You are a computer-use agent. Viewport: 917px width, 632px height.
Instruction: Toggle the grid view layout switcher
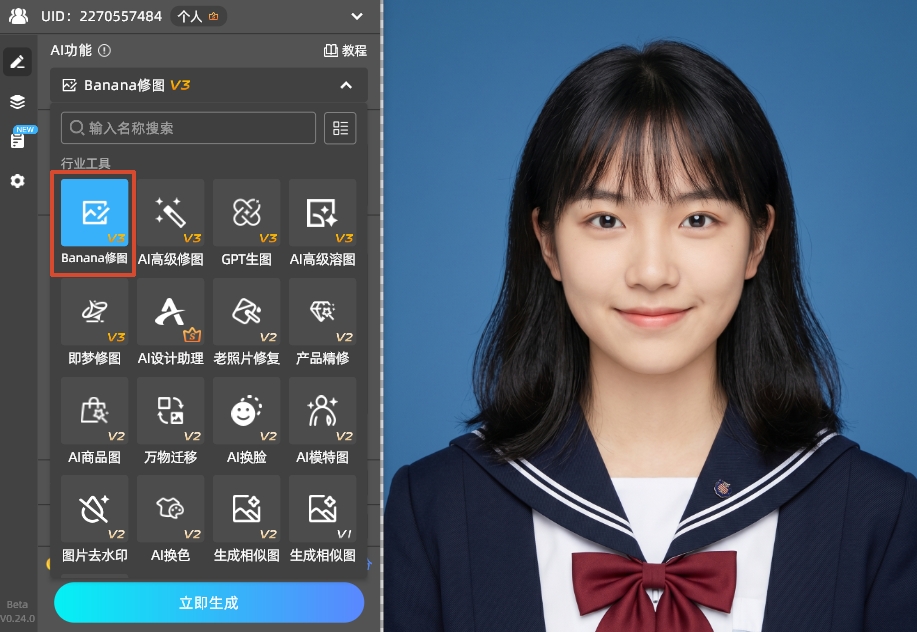[x=340, y=128]
